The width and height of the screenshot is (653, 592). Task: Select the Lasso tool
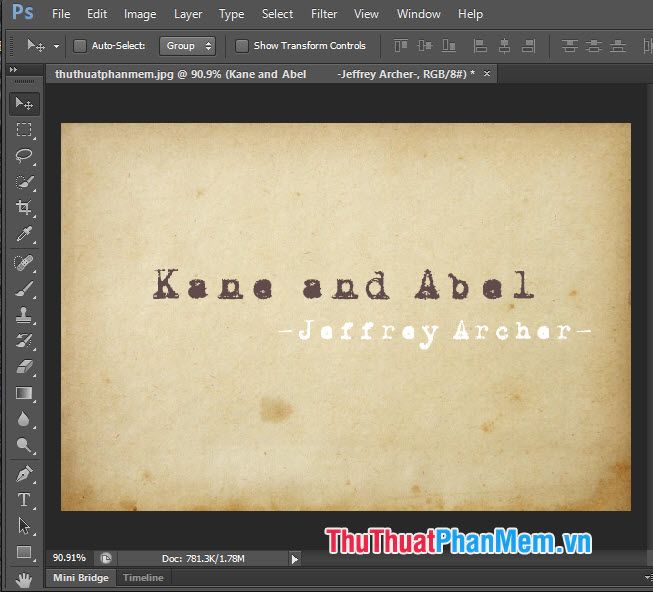pos(24,155)
